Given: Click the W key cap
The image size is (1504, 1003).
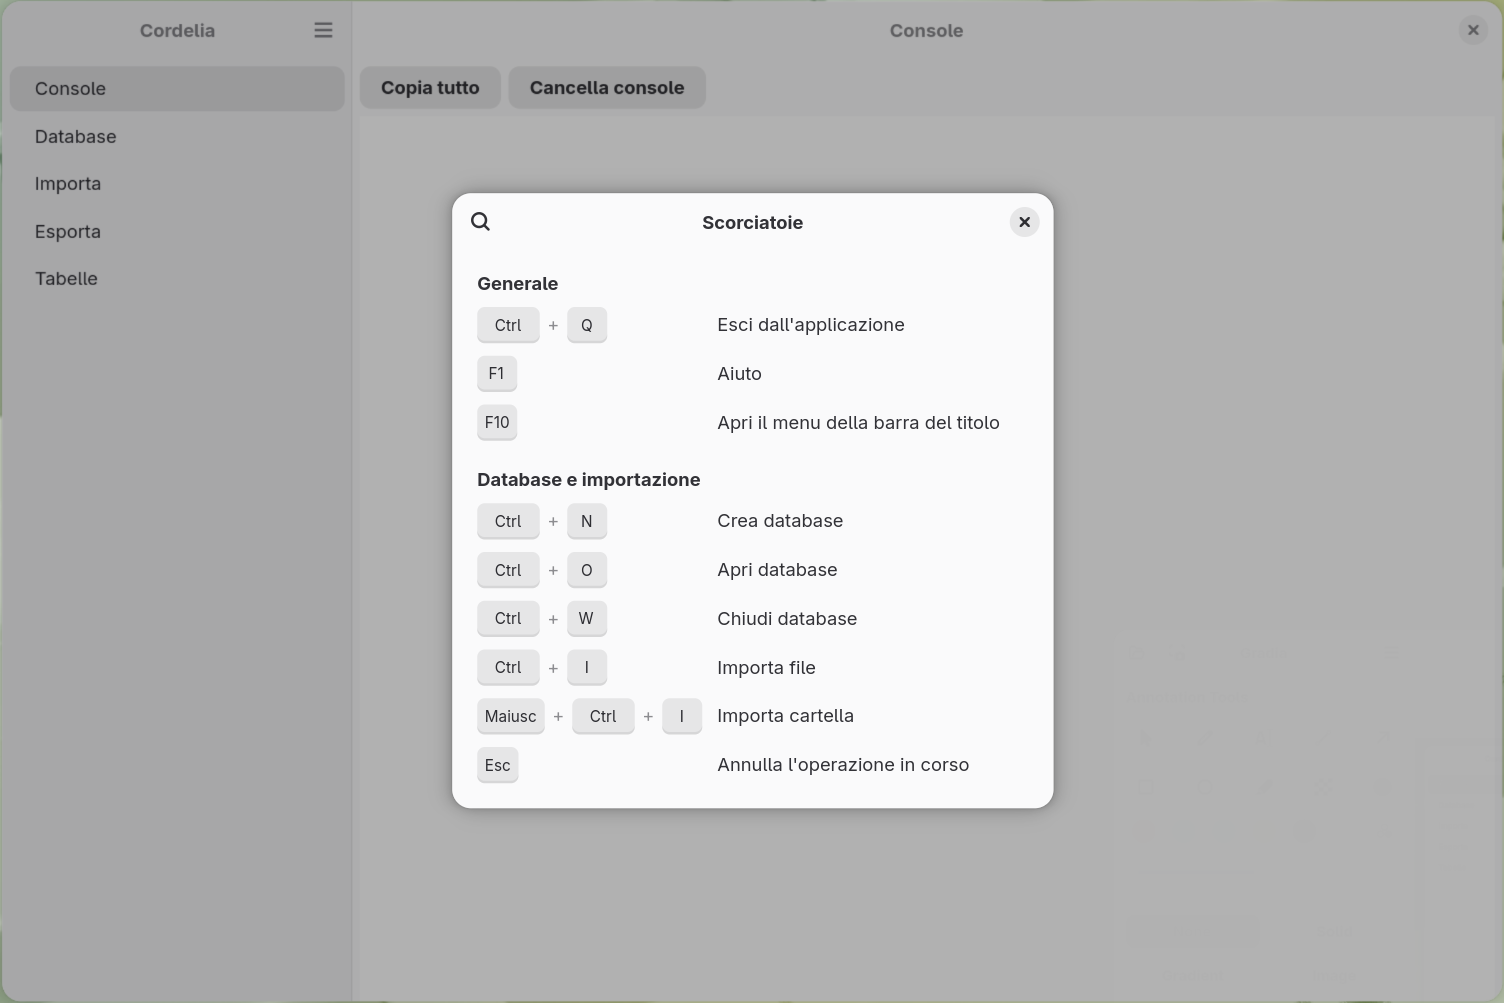Looking at the screenshot, I should pos(587,618).
